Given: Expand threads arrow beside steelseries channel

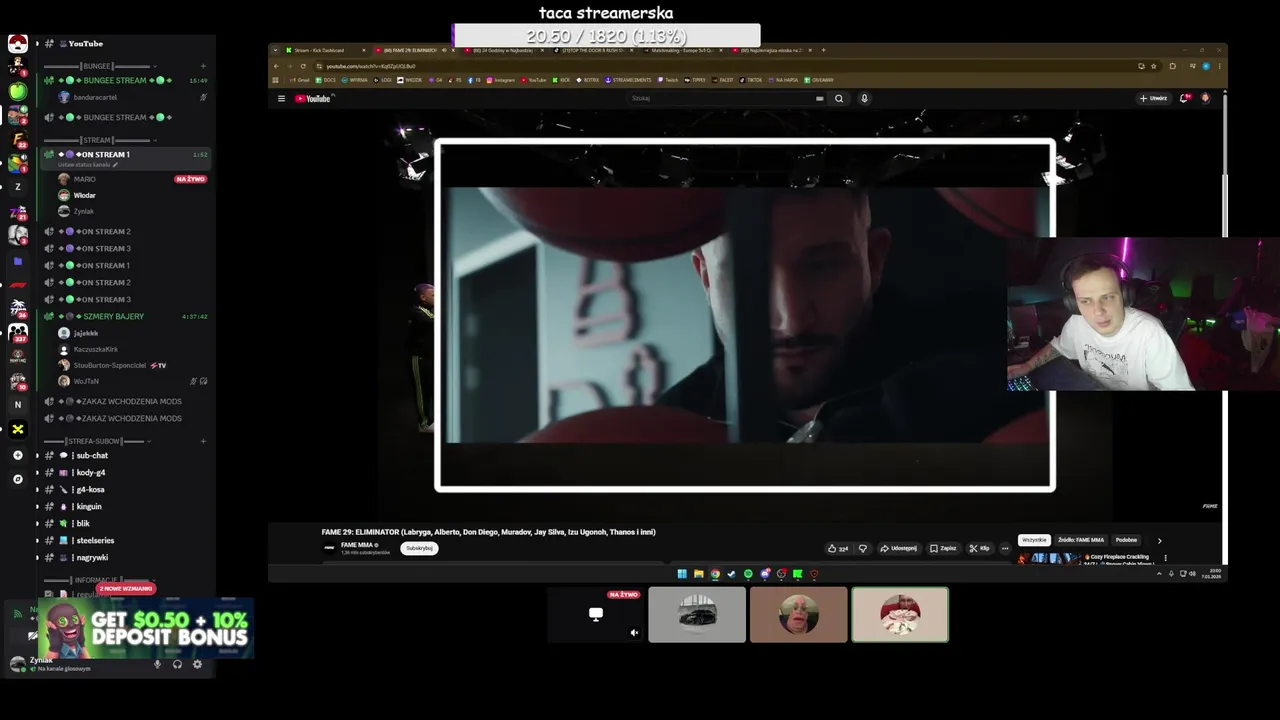Looking at the screenshot, I should (x=37, y=541).
